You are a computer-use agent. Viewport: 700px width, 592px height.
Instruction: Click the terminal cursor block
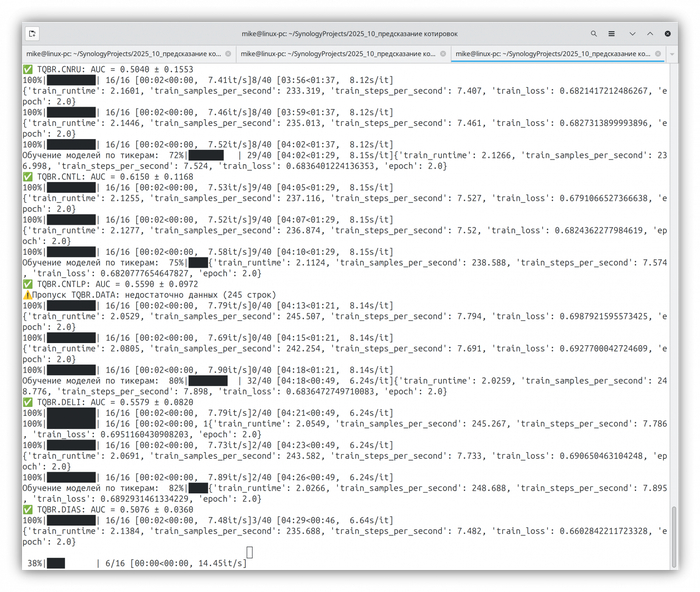pyautogui.click(x=250, y=551)
